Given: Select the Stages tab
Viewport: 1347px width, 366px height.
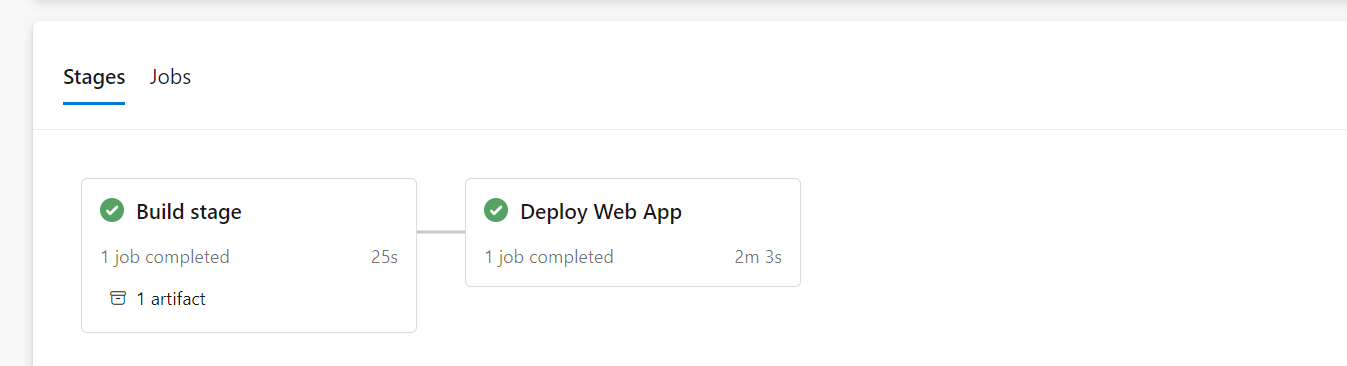Looking at the screenshot, I should click(x=94, y=77).
